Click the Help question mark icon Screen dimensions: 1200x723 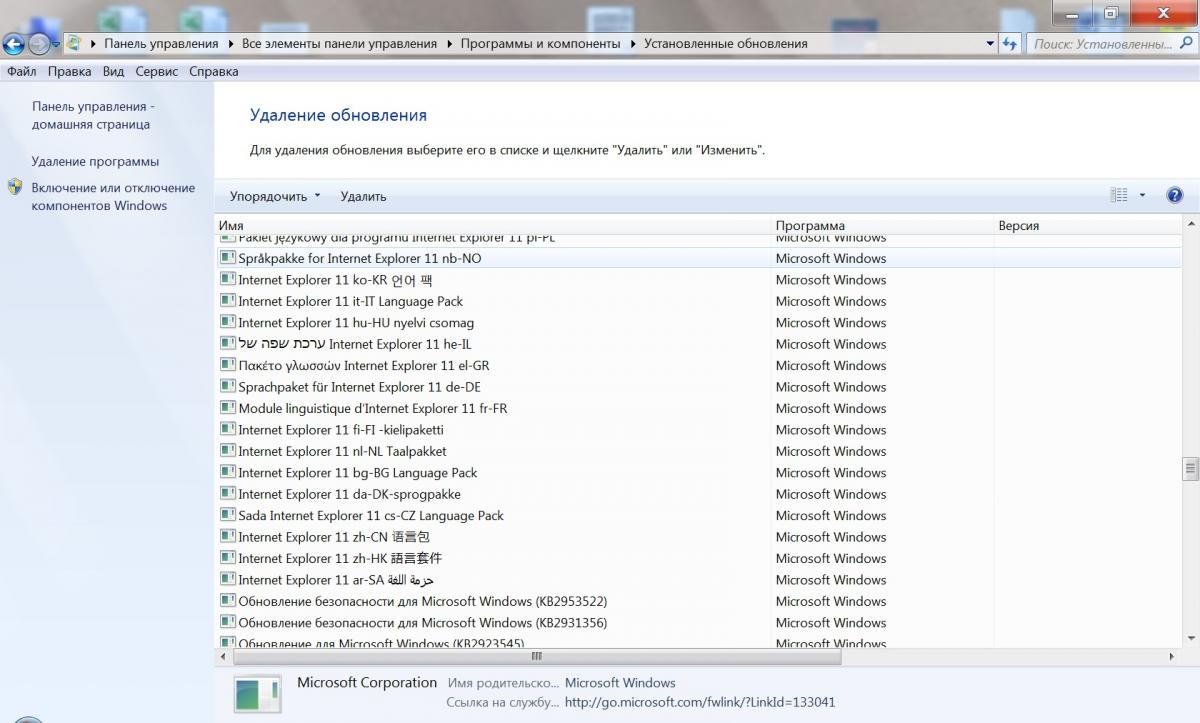pos(1175,196)
